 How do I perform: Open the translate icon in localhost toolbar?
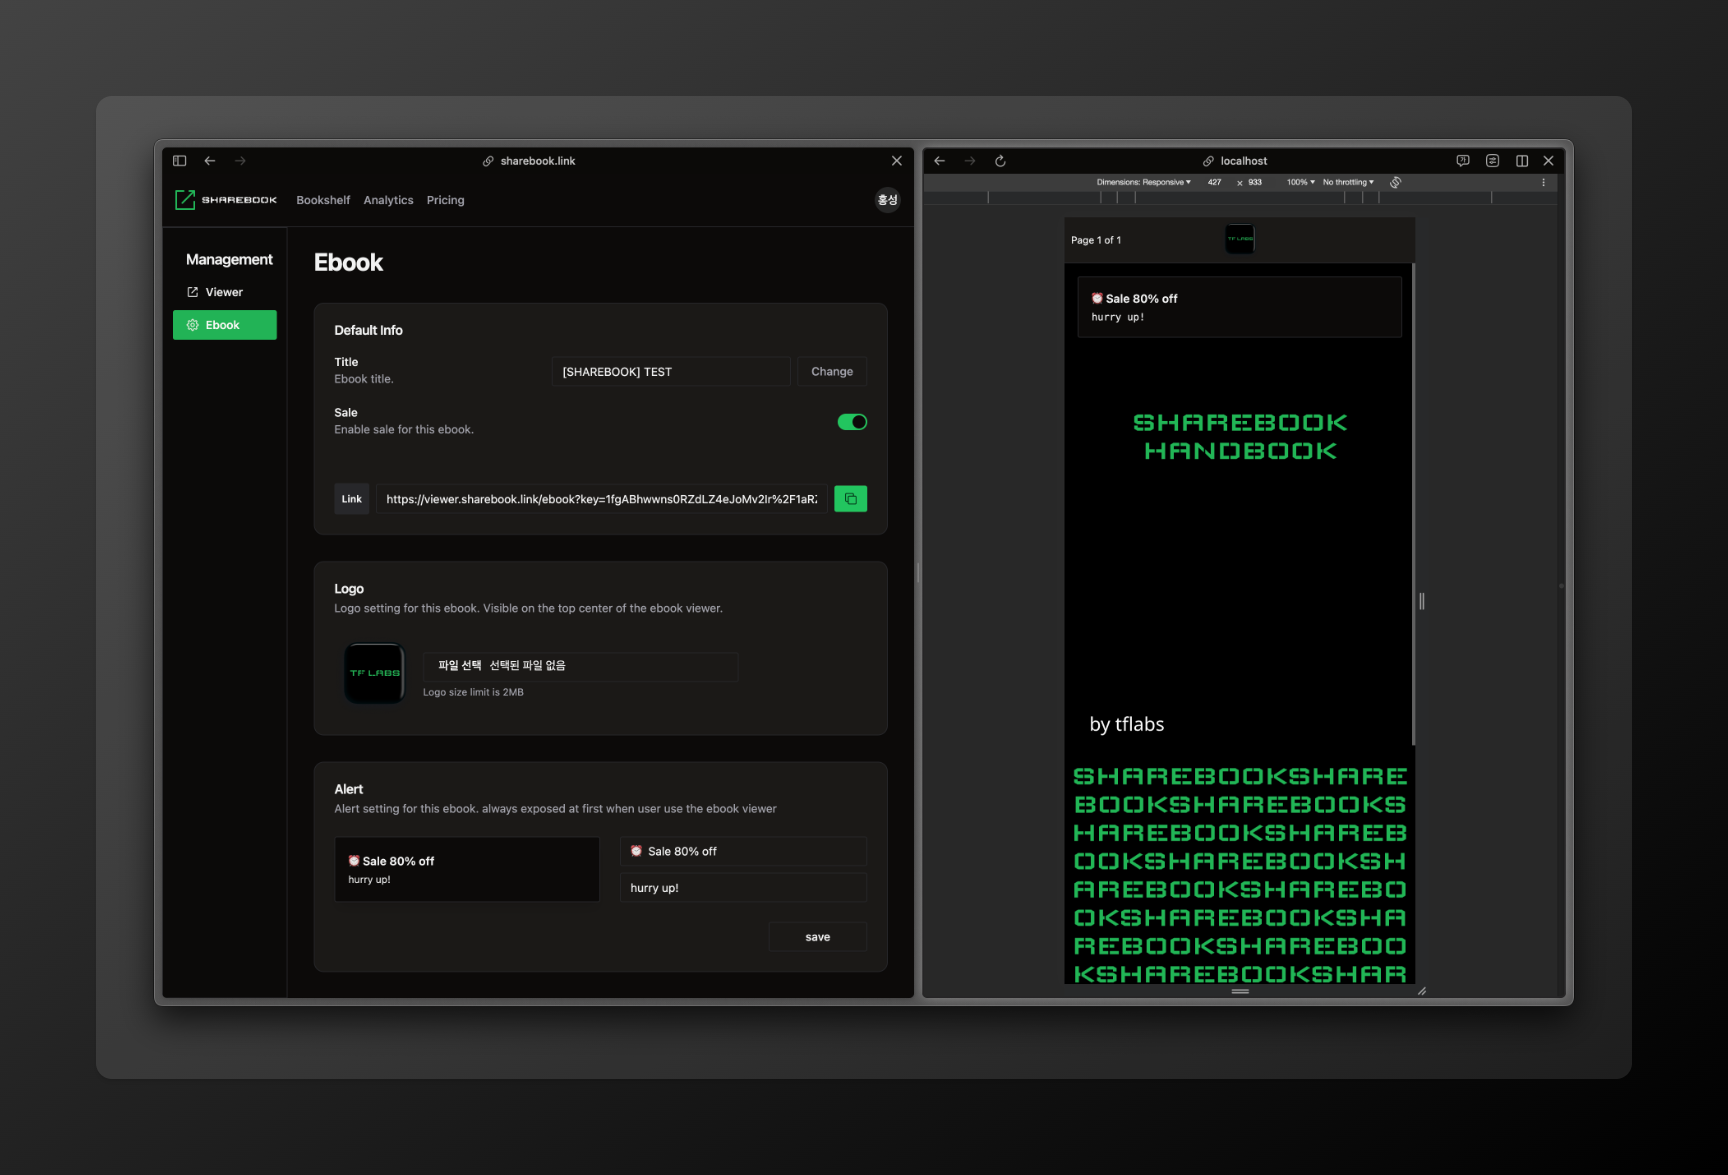coord(1463,161)
